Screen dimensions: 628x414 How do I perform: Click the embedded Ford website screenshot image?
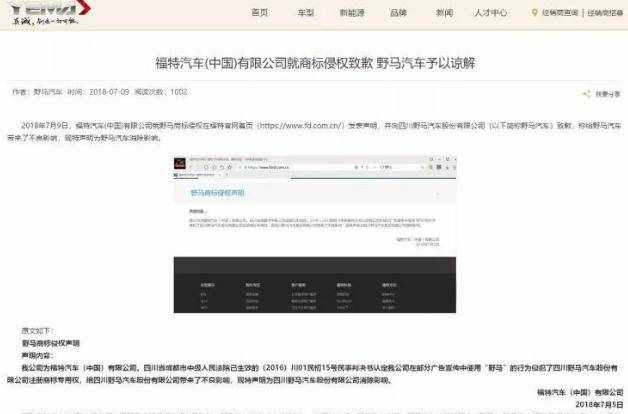pyautogui.click(x=315, y=234)
